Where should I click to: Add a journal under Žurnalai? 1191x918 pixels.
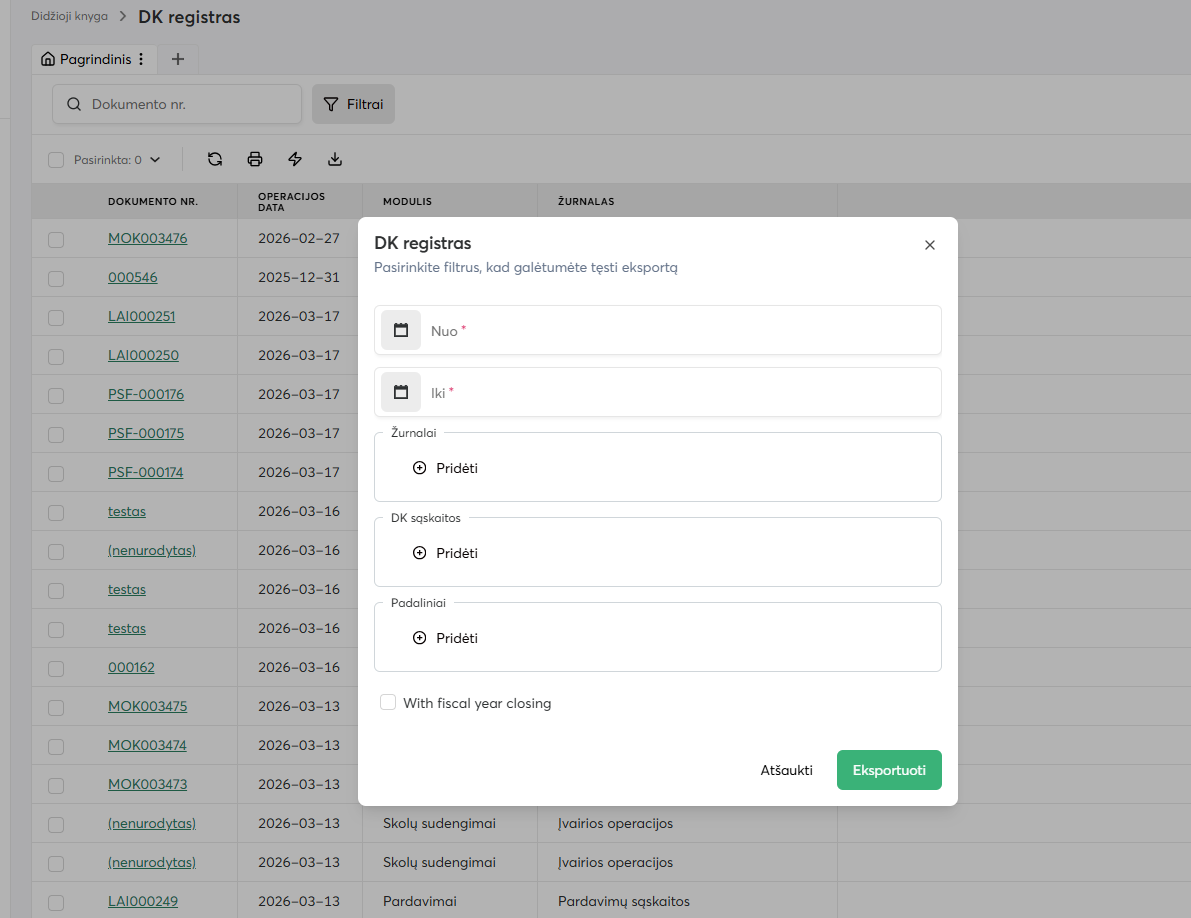(x=446, y=468)
